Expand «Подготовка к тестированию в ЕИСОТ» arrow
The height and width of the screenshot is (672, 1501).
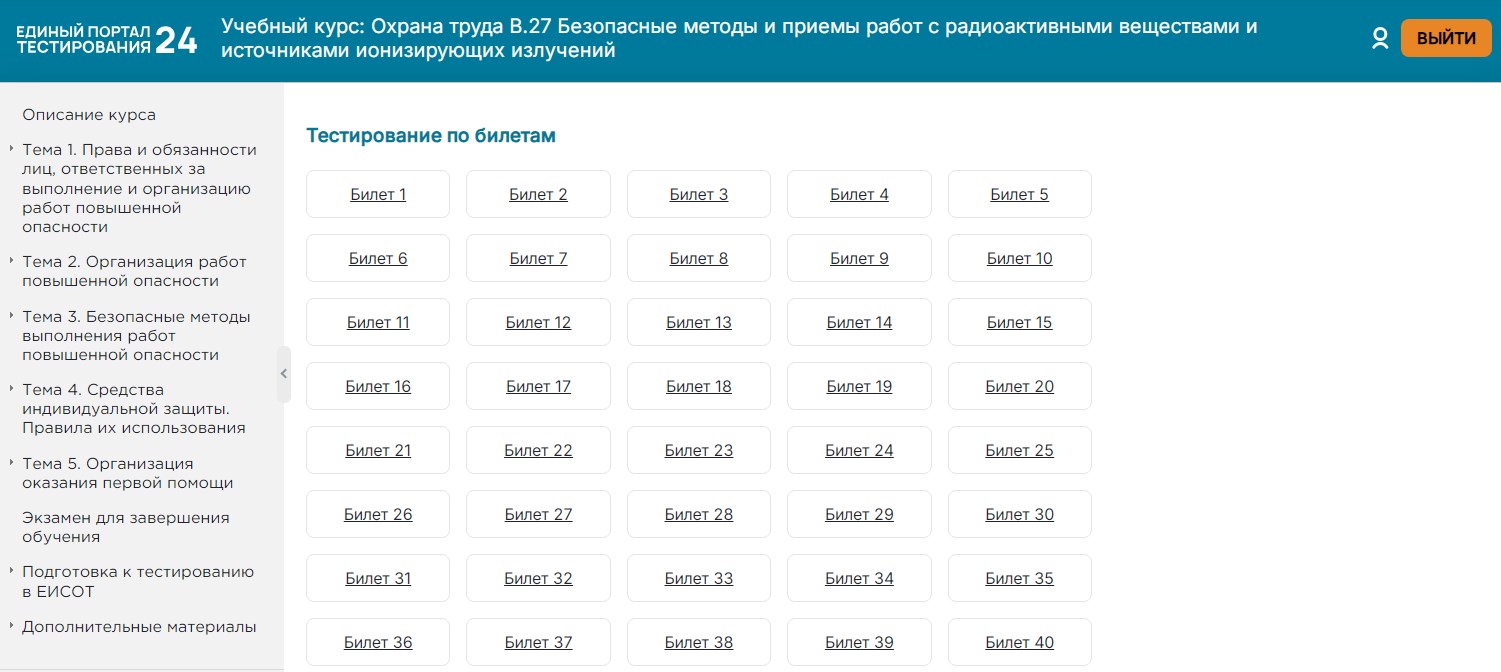11,572
